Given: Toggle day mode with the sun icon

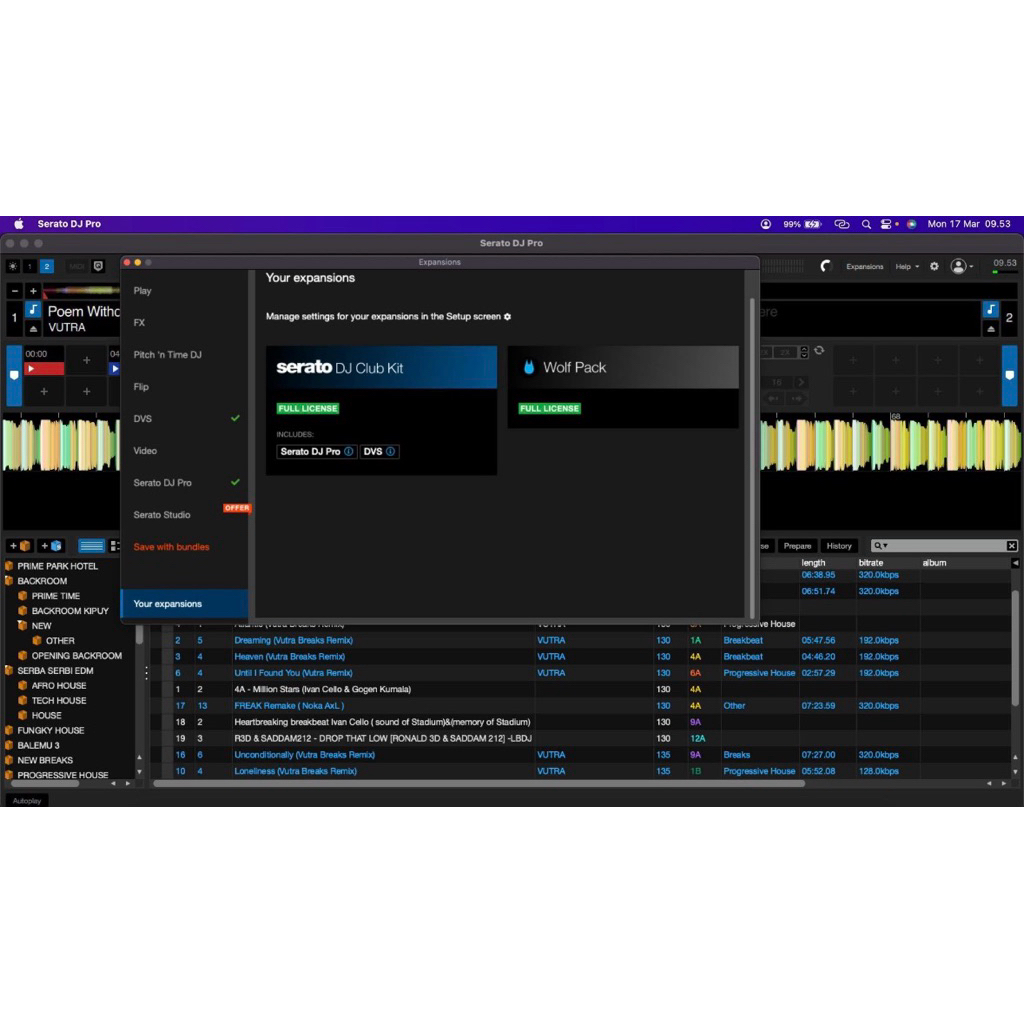Looking at the screenshot, I should 13,266.
